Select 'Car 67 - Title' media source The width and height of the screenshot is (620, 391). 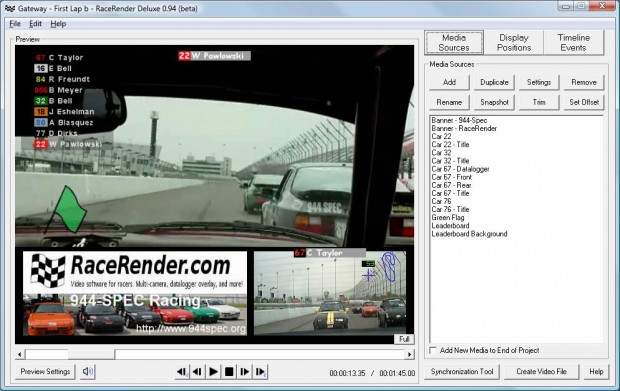450,193
